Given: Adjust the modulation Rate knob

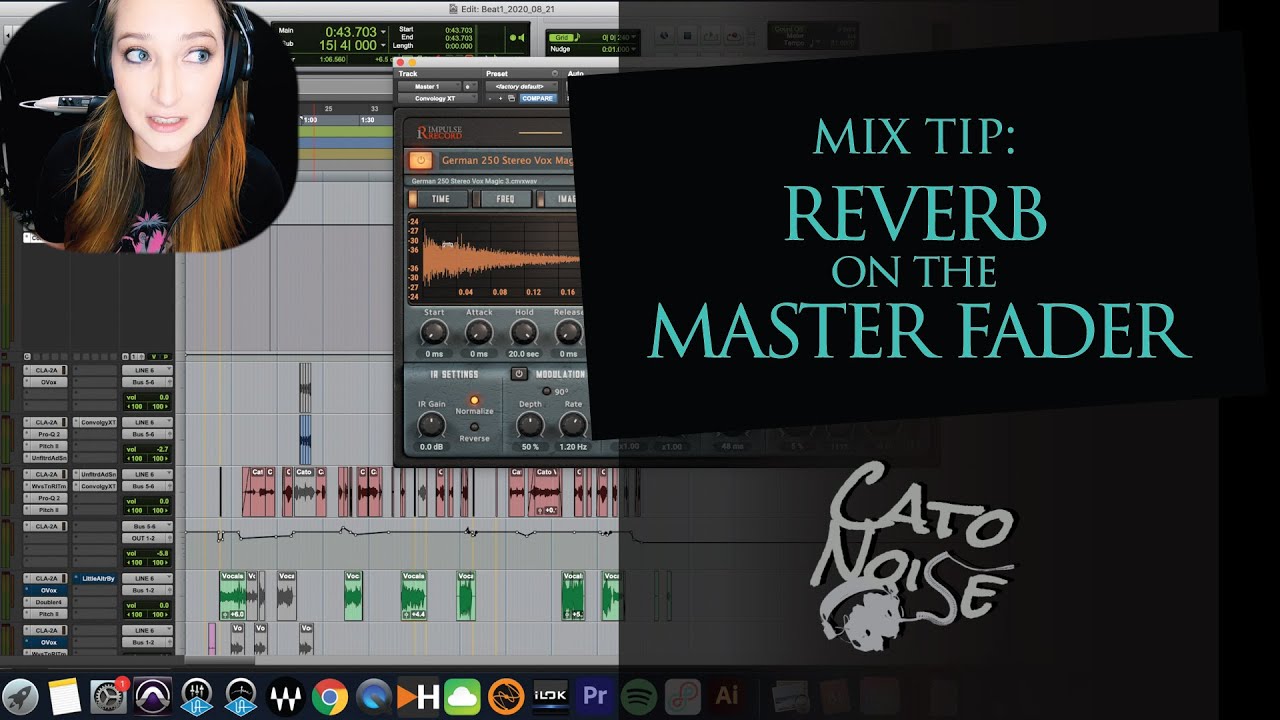Looking at the screenshot, I should pos(573,425).
